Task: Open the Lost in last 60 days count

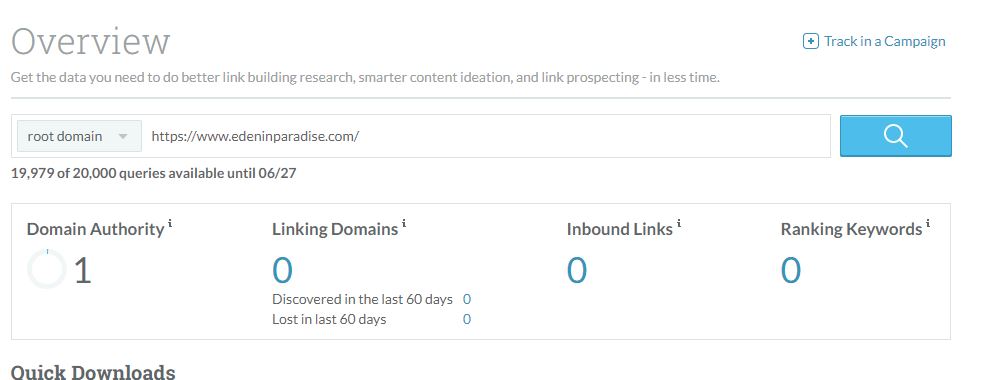Action: coord(467,319)
